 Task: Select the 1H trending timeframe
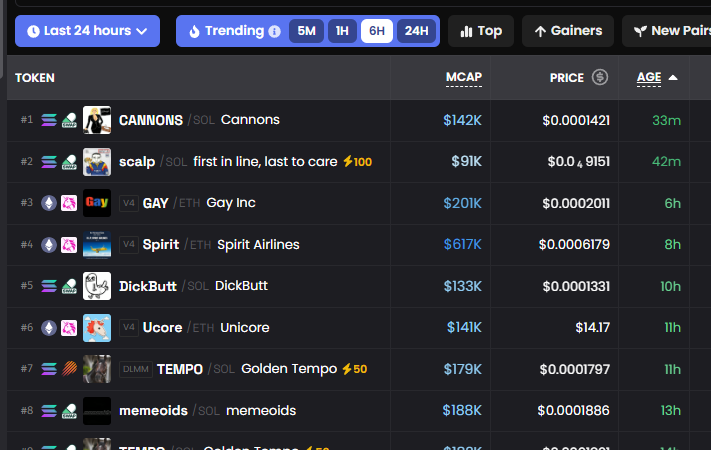(x=342, y=31)
